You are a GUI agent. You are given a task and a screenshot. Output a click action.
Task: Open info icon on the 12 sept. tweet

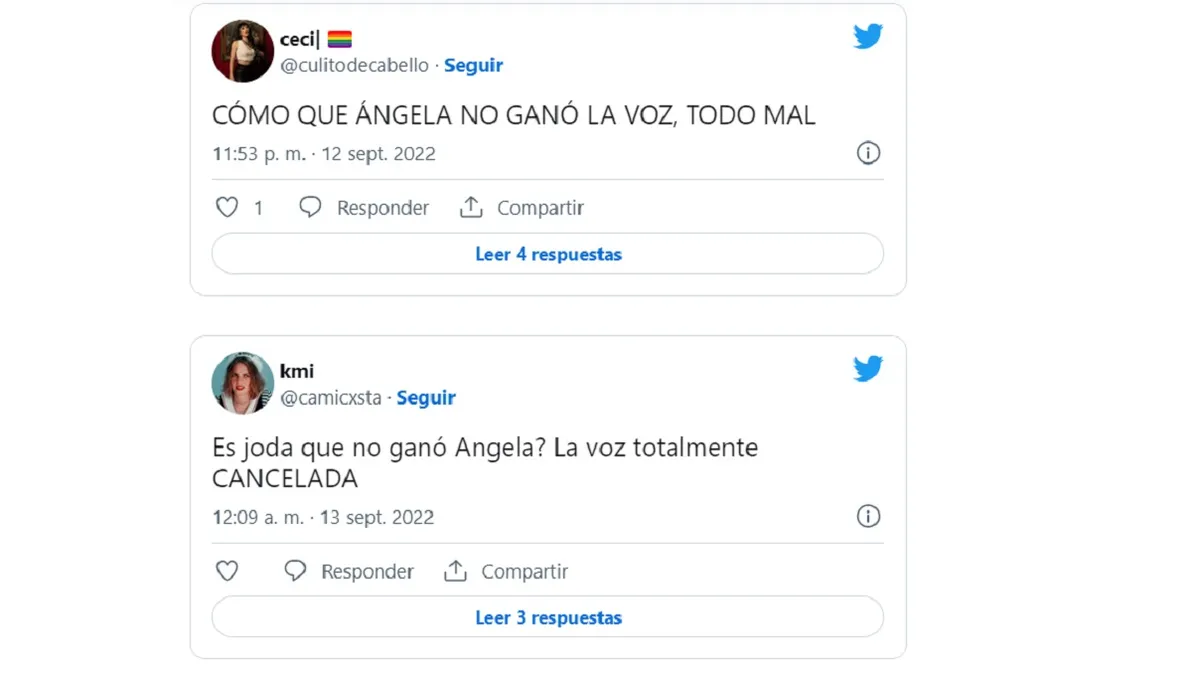[x=868, y=153]
